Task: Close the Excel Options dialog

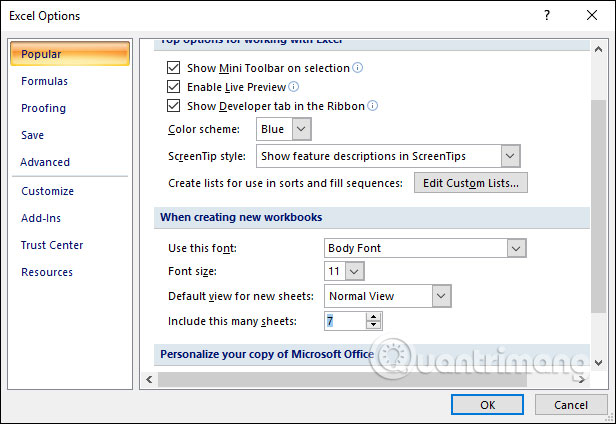Action: (x=592, y=15)
